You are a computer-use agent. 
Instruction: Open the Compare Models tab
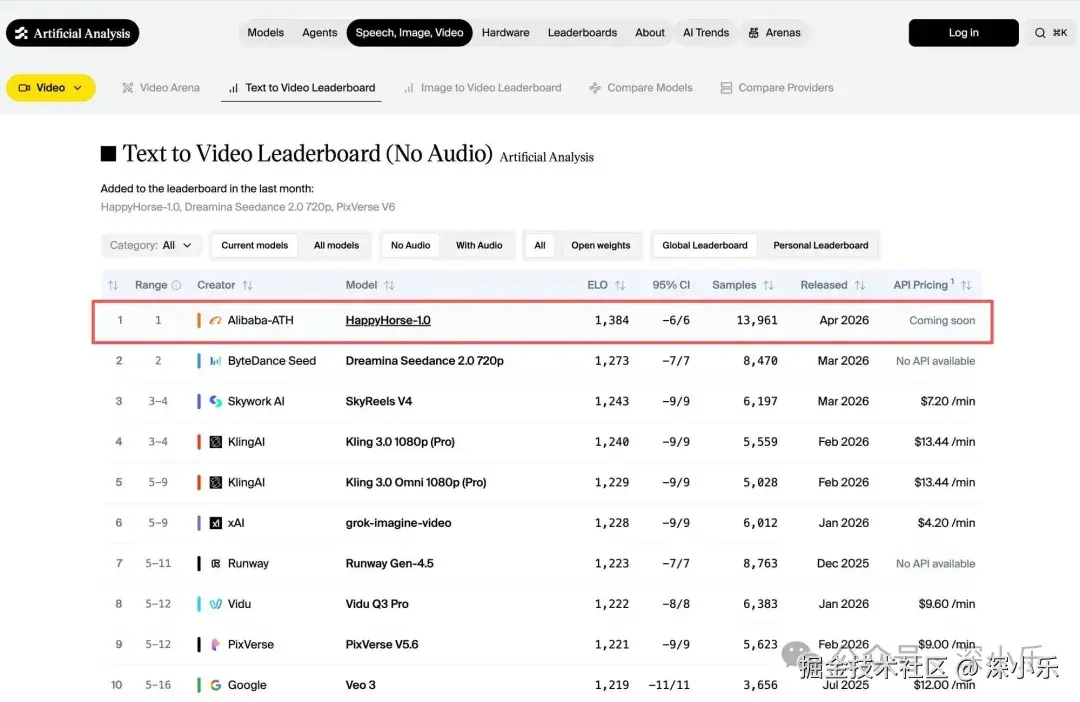click(641, 88)
